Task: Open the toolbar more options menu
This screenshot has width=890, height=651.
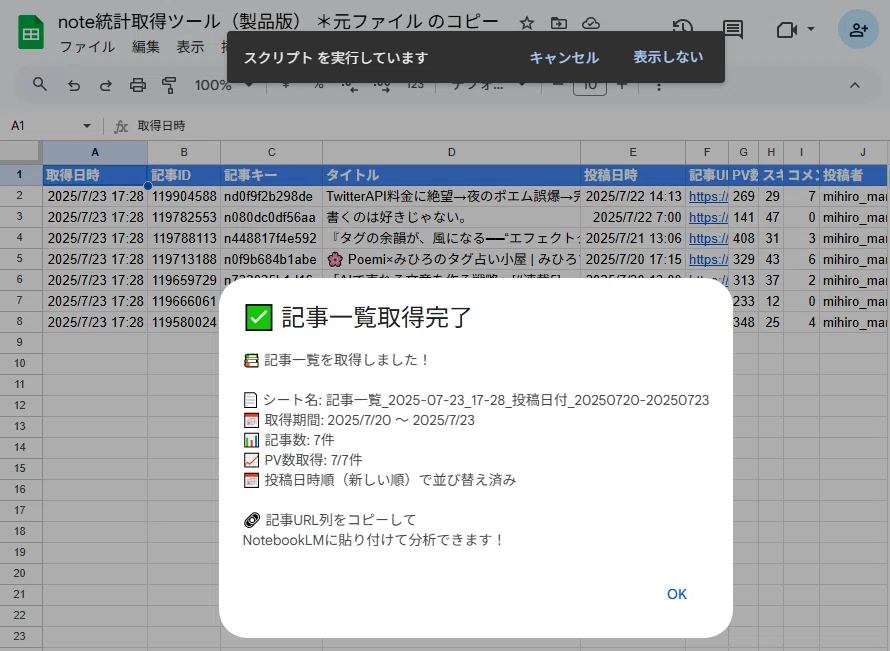Action: pyautogui.click(x=658, y=86)
